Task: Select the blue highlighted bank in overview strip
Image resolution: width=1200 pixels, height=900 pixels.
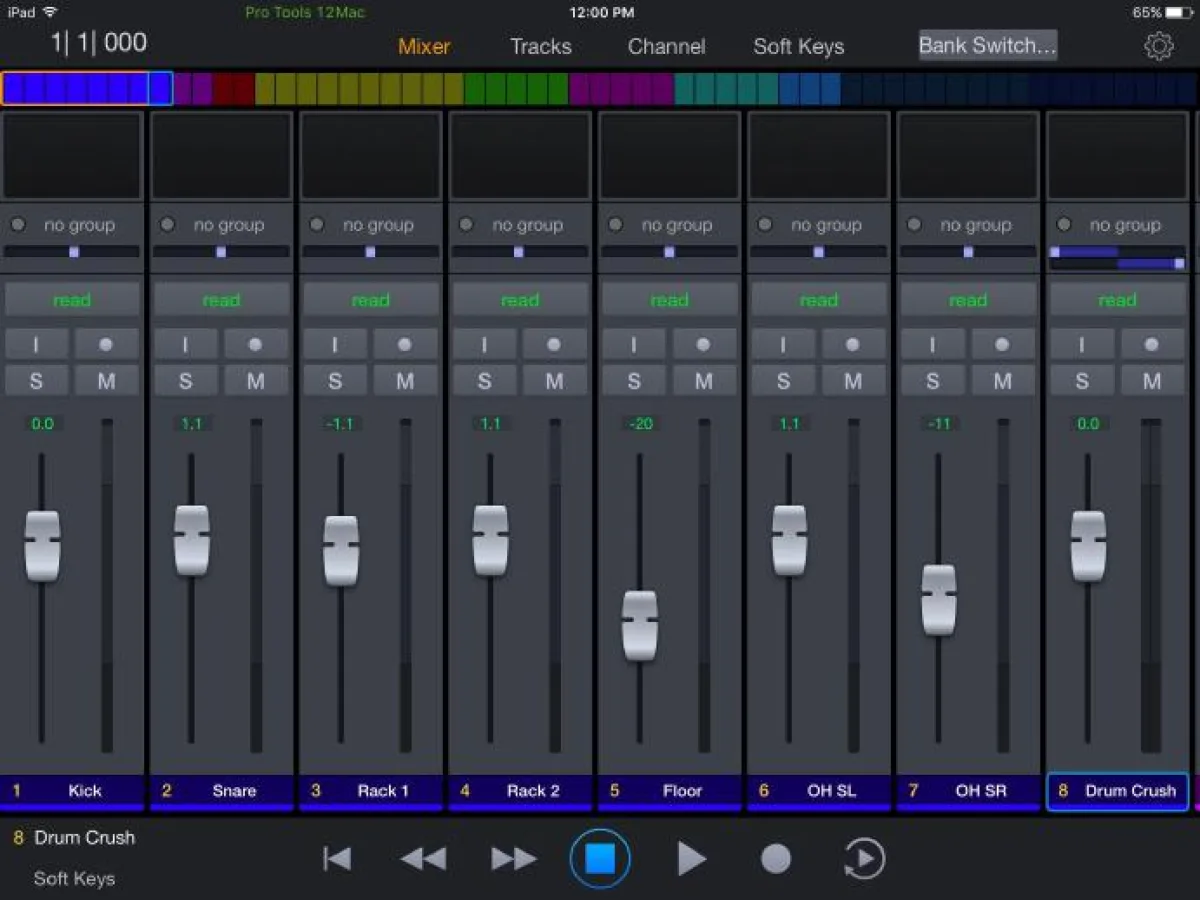Action: pyautogui.click(x=86, y=89)
